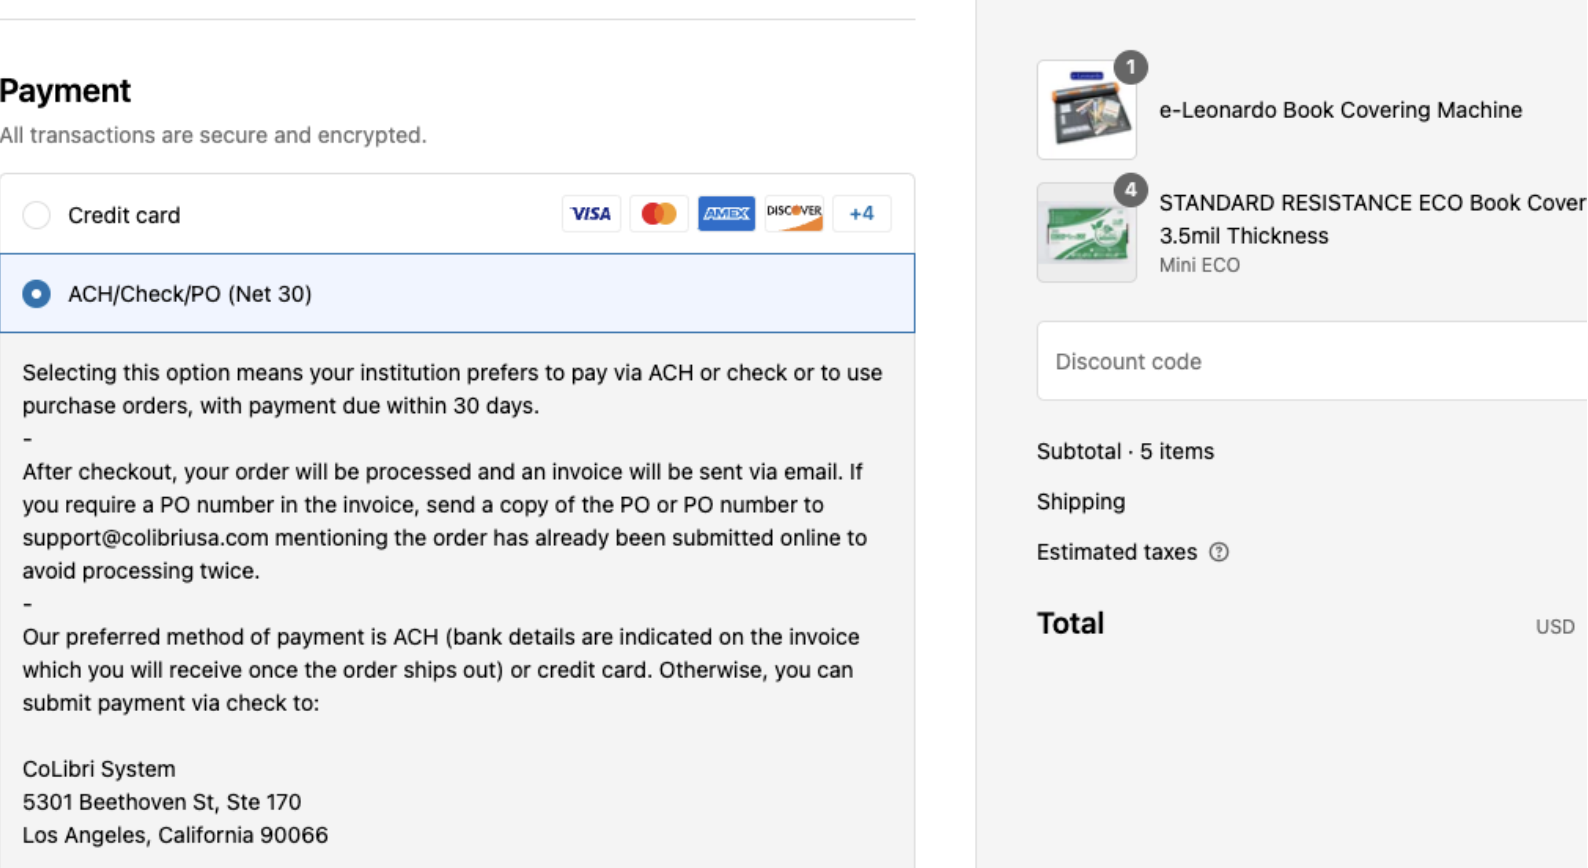Click the e-Leonardo Book Covering Machine product name

[x=1341, y=110]
